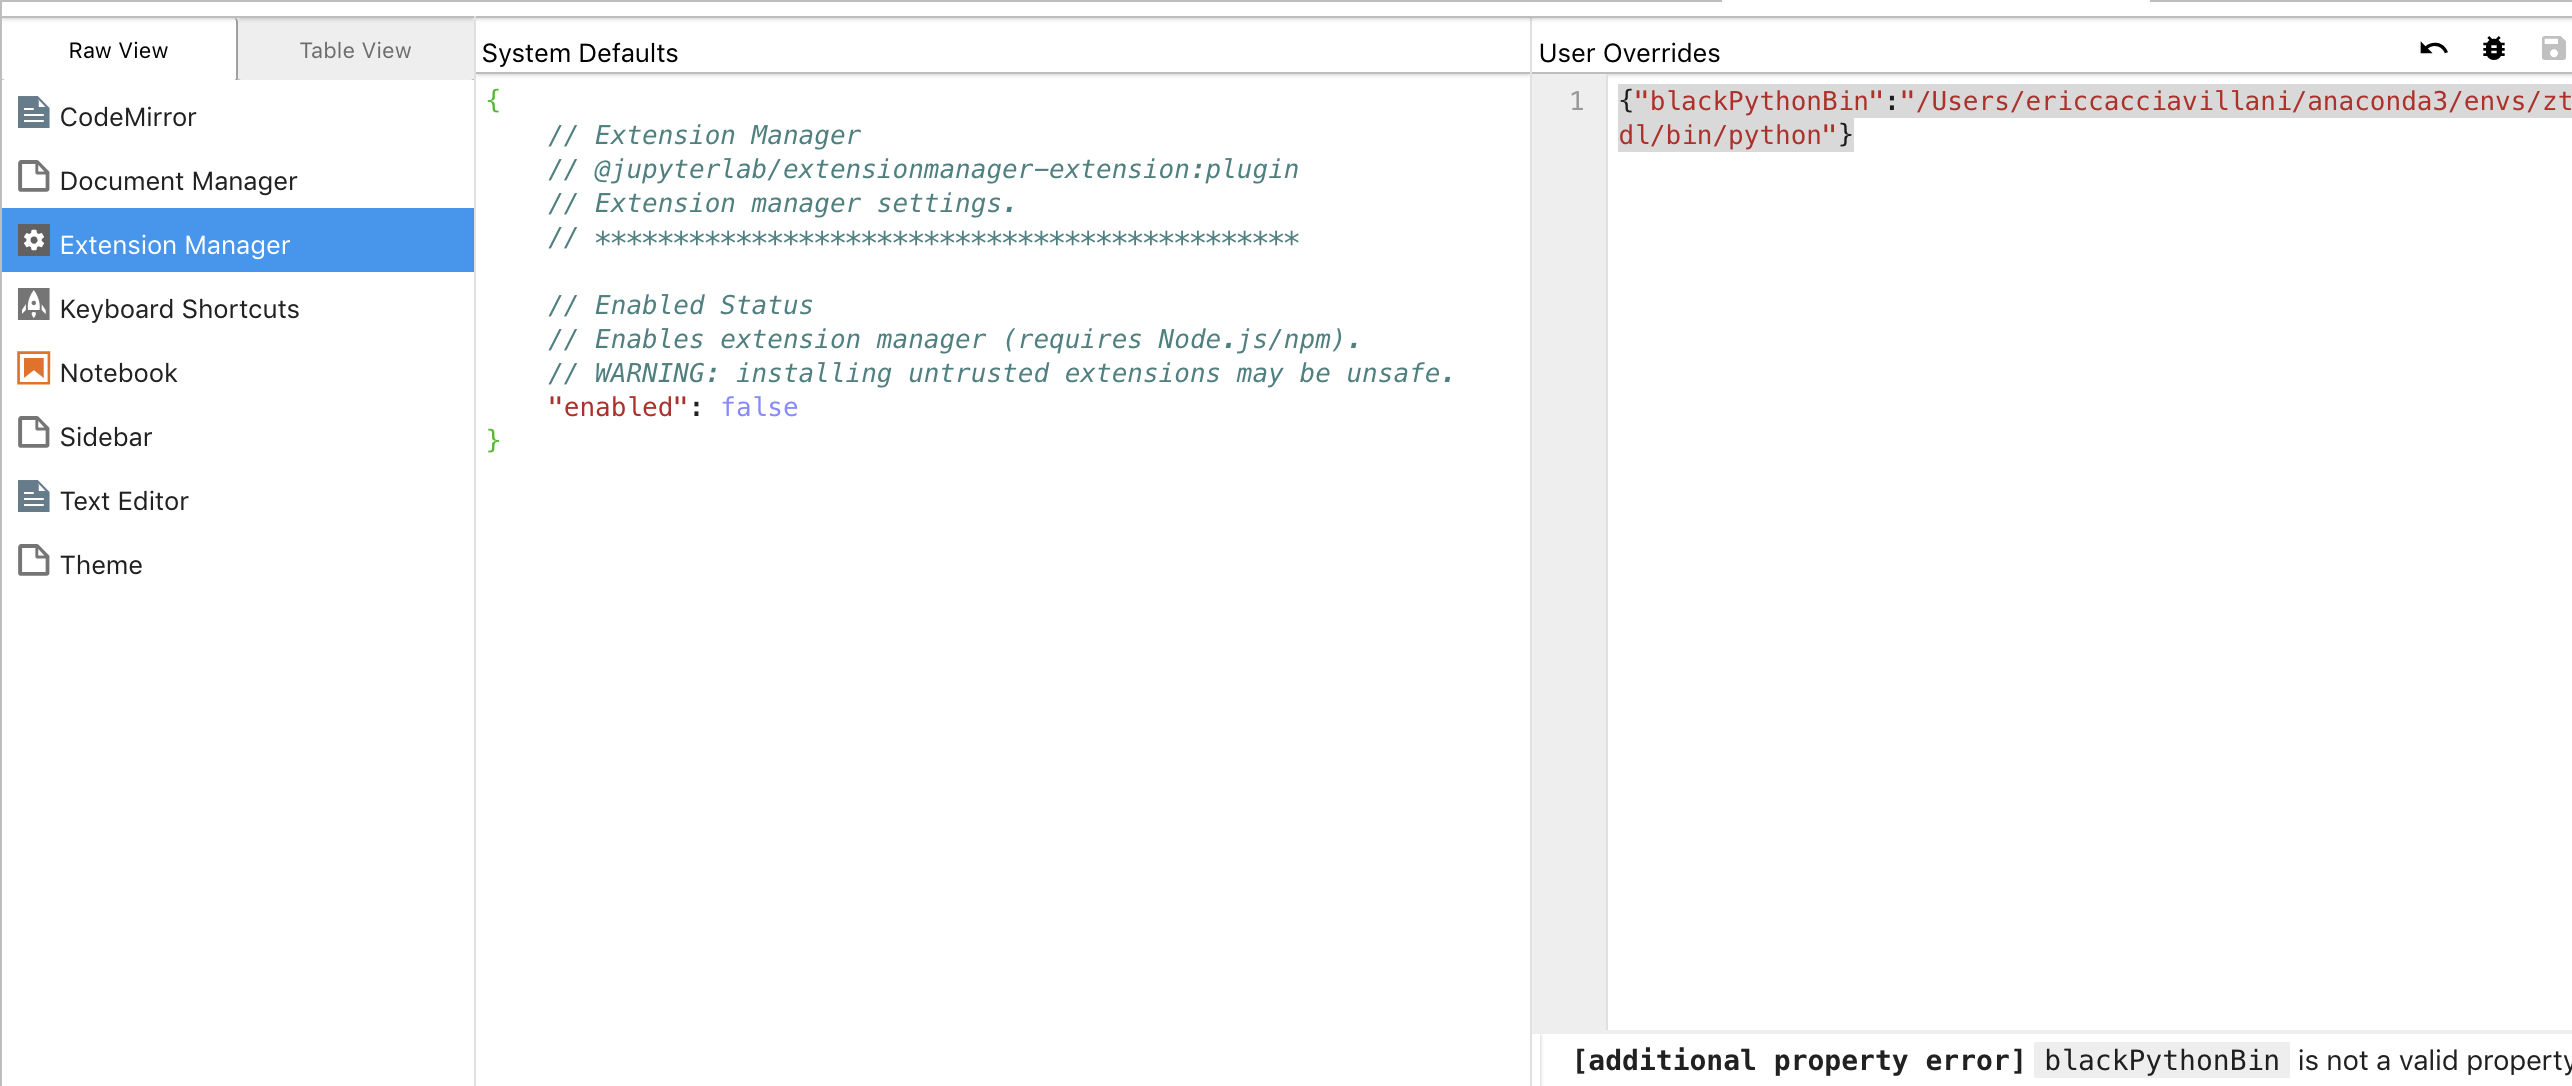Click the debug bug icon
The width and height of the screenshot is (2572, 1086).
2494,48
